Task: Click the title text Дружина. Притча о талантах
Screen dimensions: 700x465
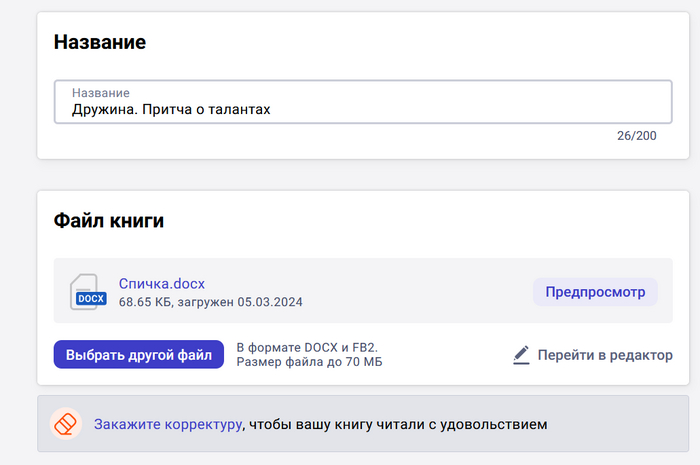Action: 171,109
